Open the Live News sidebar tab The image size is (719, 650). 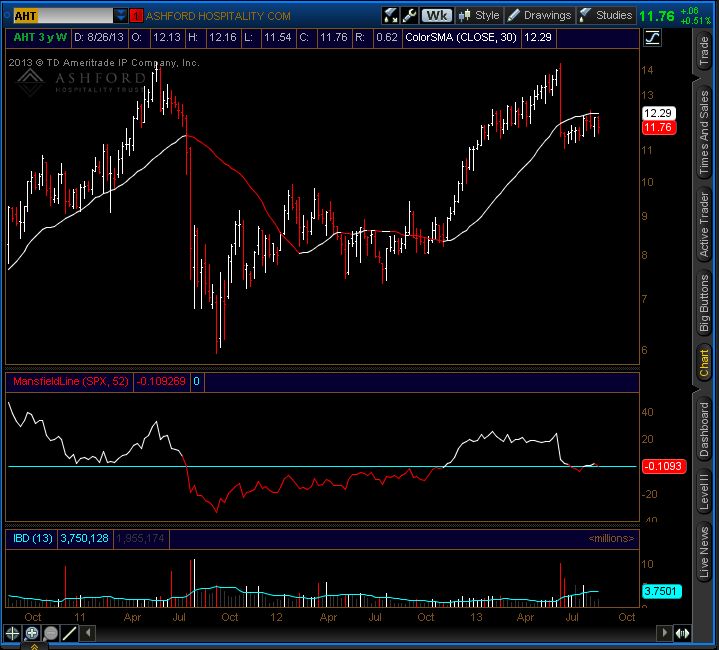tap(704, 552)
